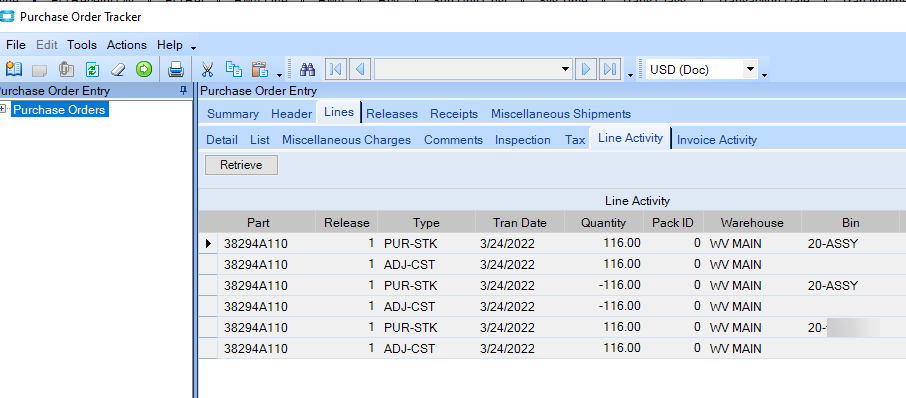Image resolution: width=906 pixels, height=398 pixels.
Task: Switch to the Invoice Activity tab
Action: [x=716, y=140]
